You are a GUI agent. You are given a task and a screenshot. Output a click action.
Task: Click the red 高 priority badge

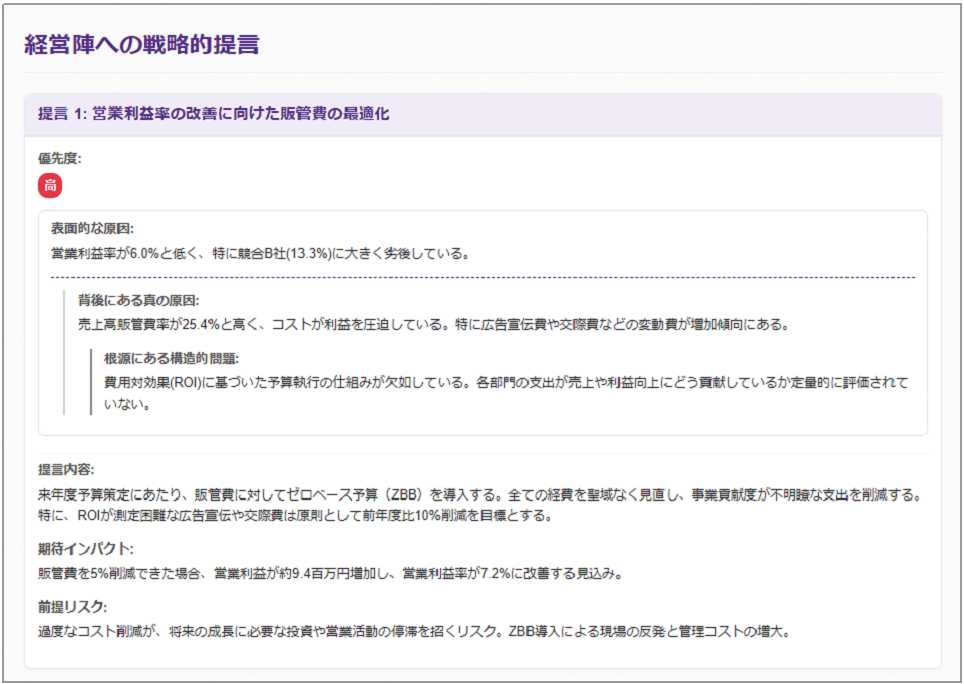click(43, 186)
